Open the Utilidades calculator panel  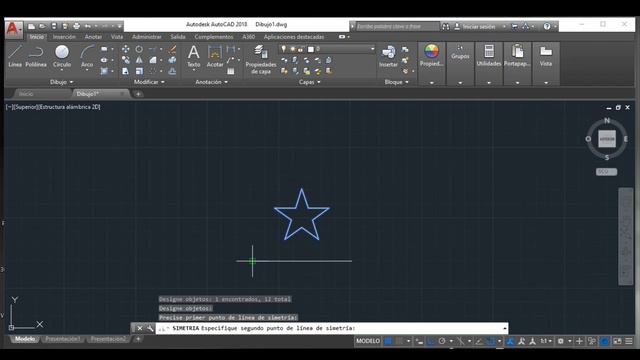(x=489, y=55)
